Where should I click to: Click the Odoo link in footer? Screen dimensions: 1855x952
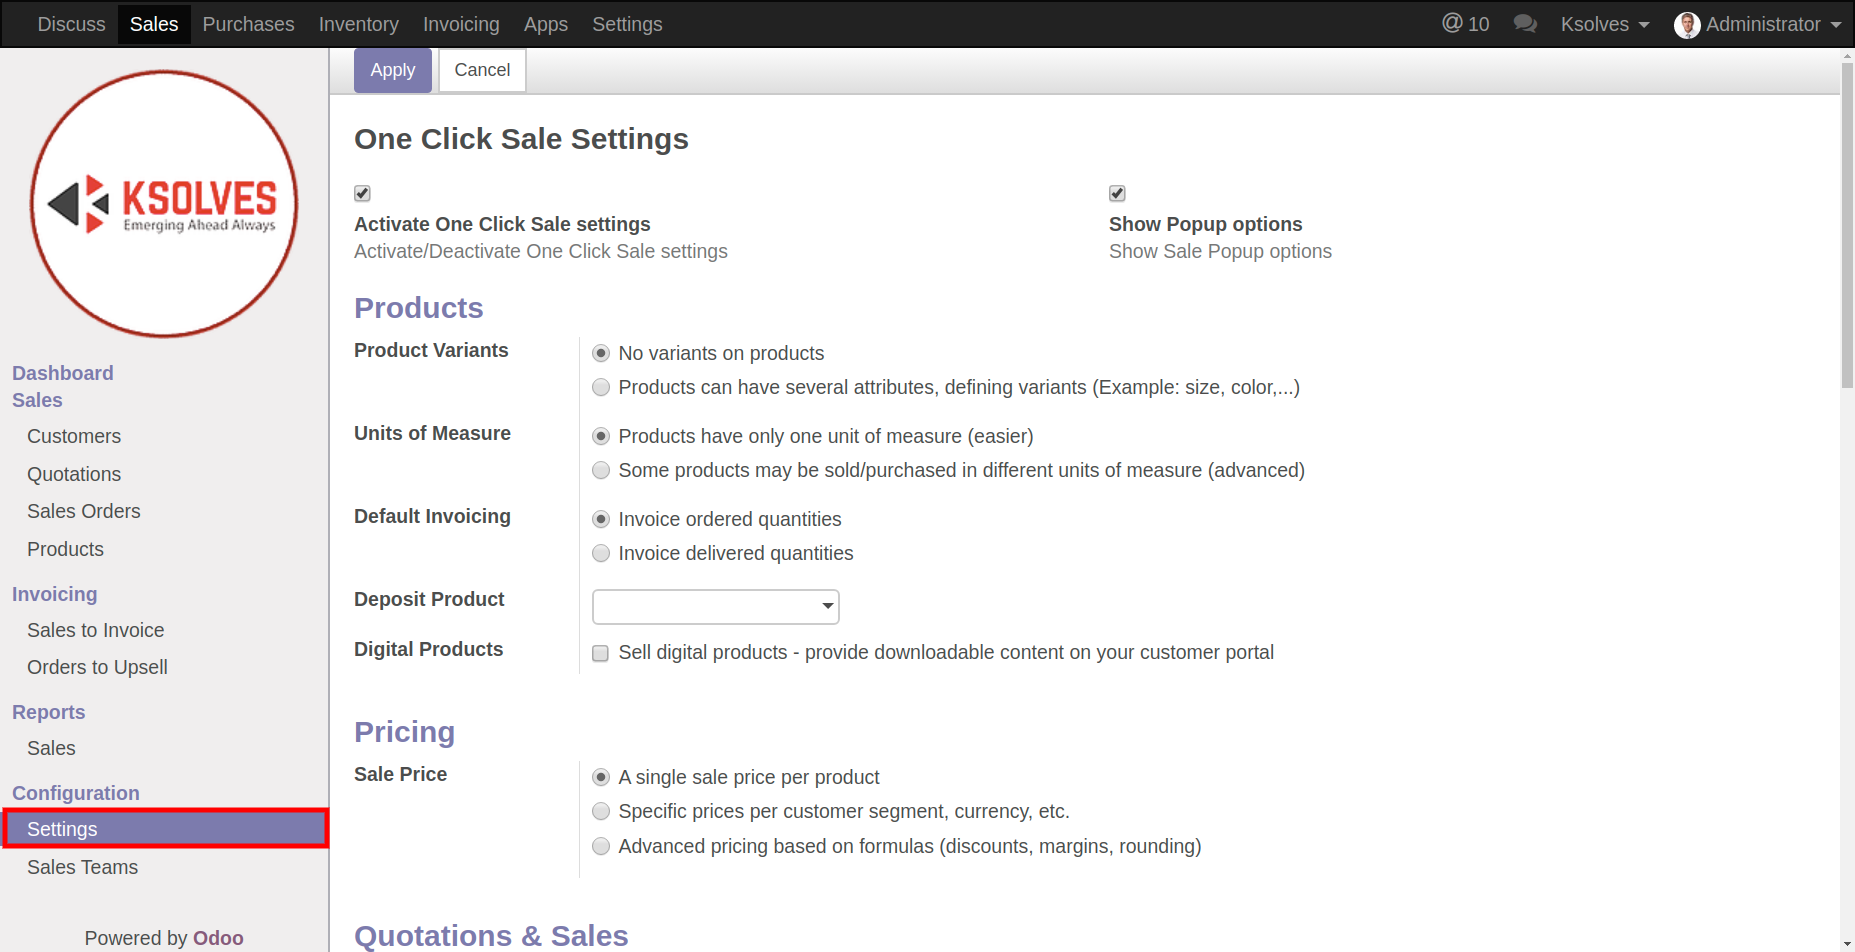pyautogui.click(x=218, y=938)
